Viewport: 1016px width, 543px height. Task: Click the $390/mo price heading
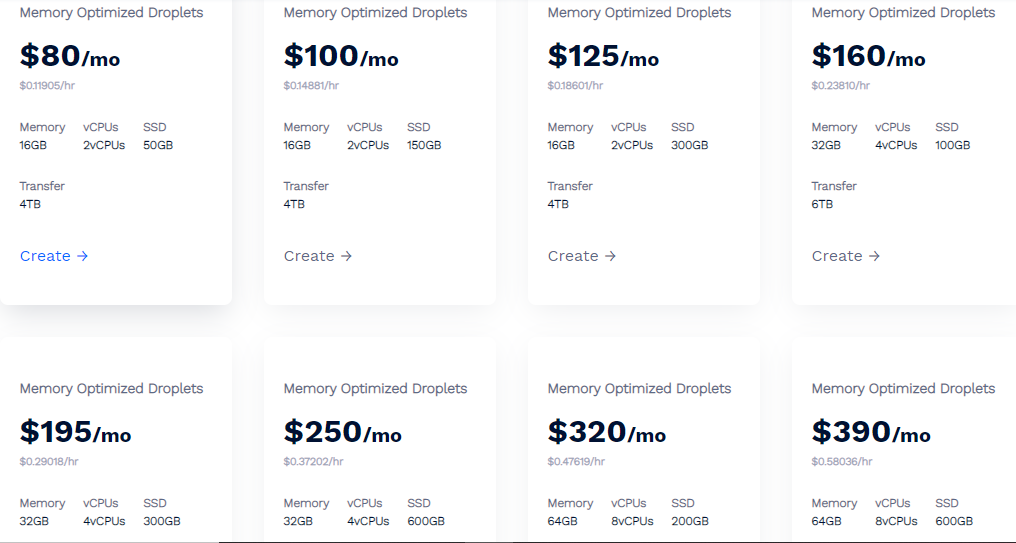[871, 432]
